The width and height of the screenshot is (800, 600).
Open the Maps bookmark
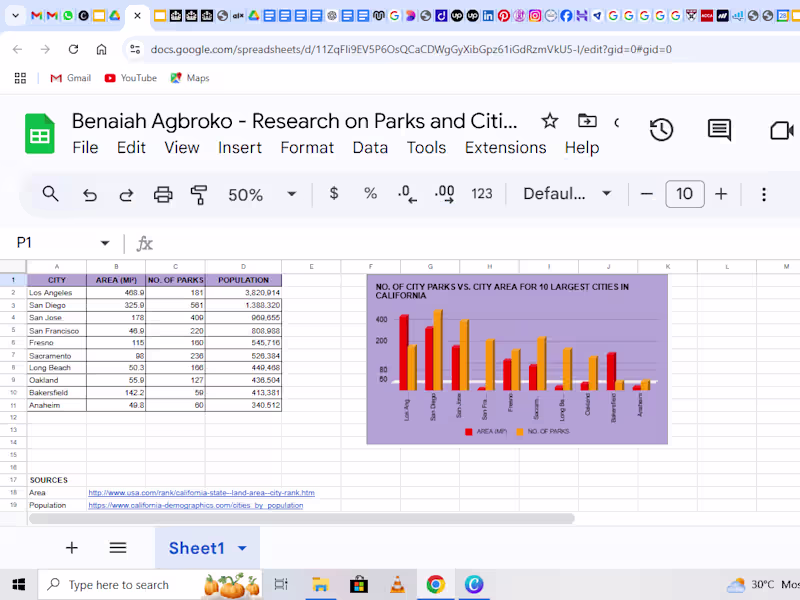(190, 78)
